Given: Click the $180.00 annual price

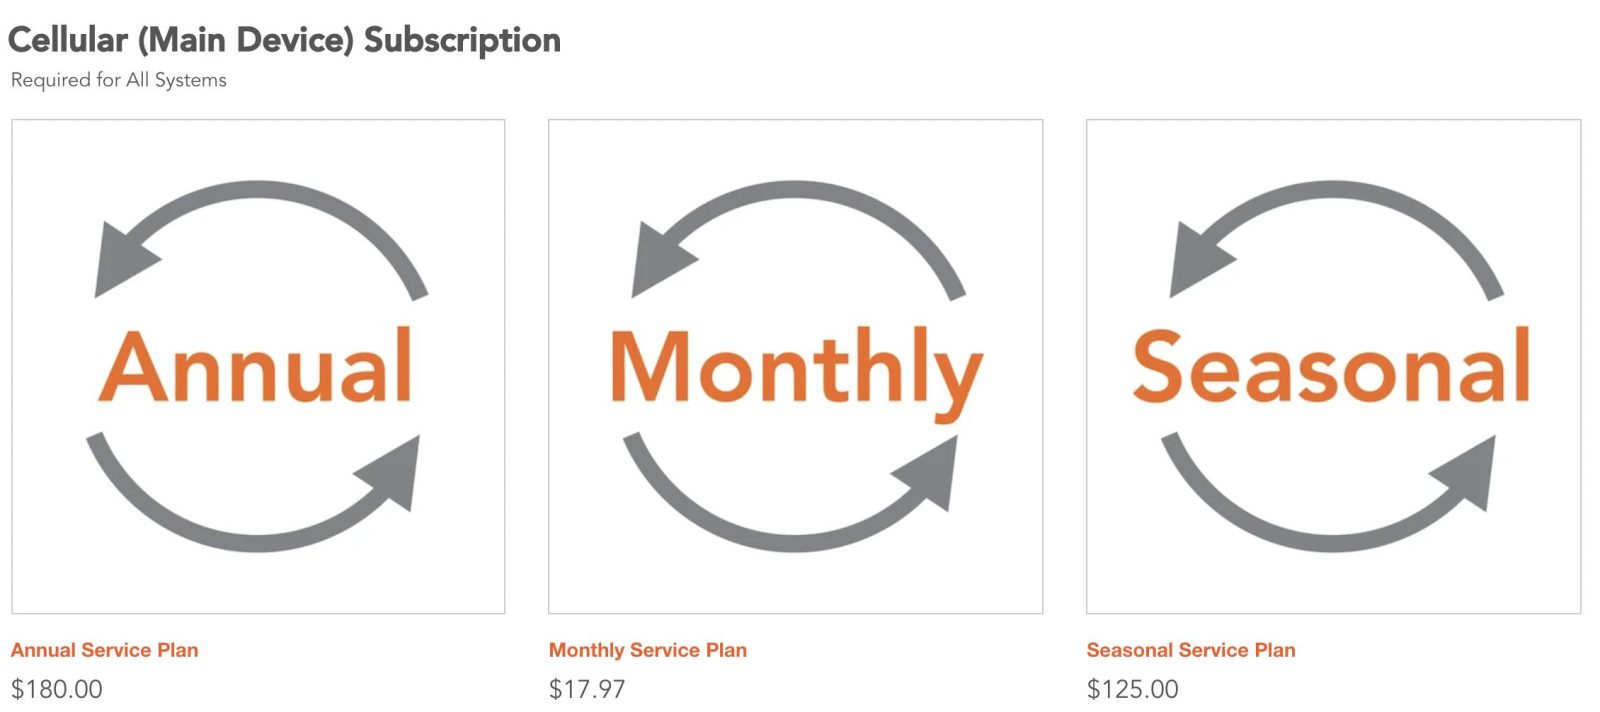Looking at the screenshot, I should pyautogui.click(x=57, y=689).
